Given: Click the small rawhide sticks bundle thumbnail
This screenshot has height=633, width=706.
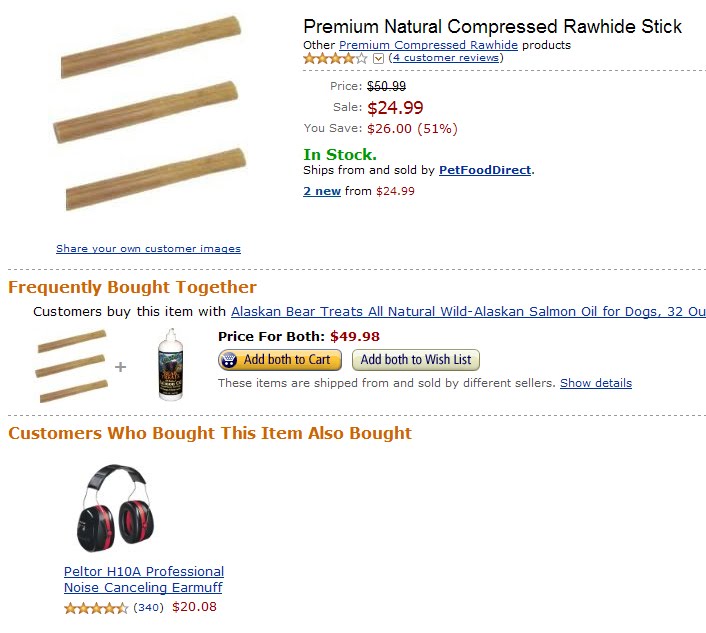Looking at the screenshot, I should [x=71, y=366].
